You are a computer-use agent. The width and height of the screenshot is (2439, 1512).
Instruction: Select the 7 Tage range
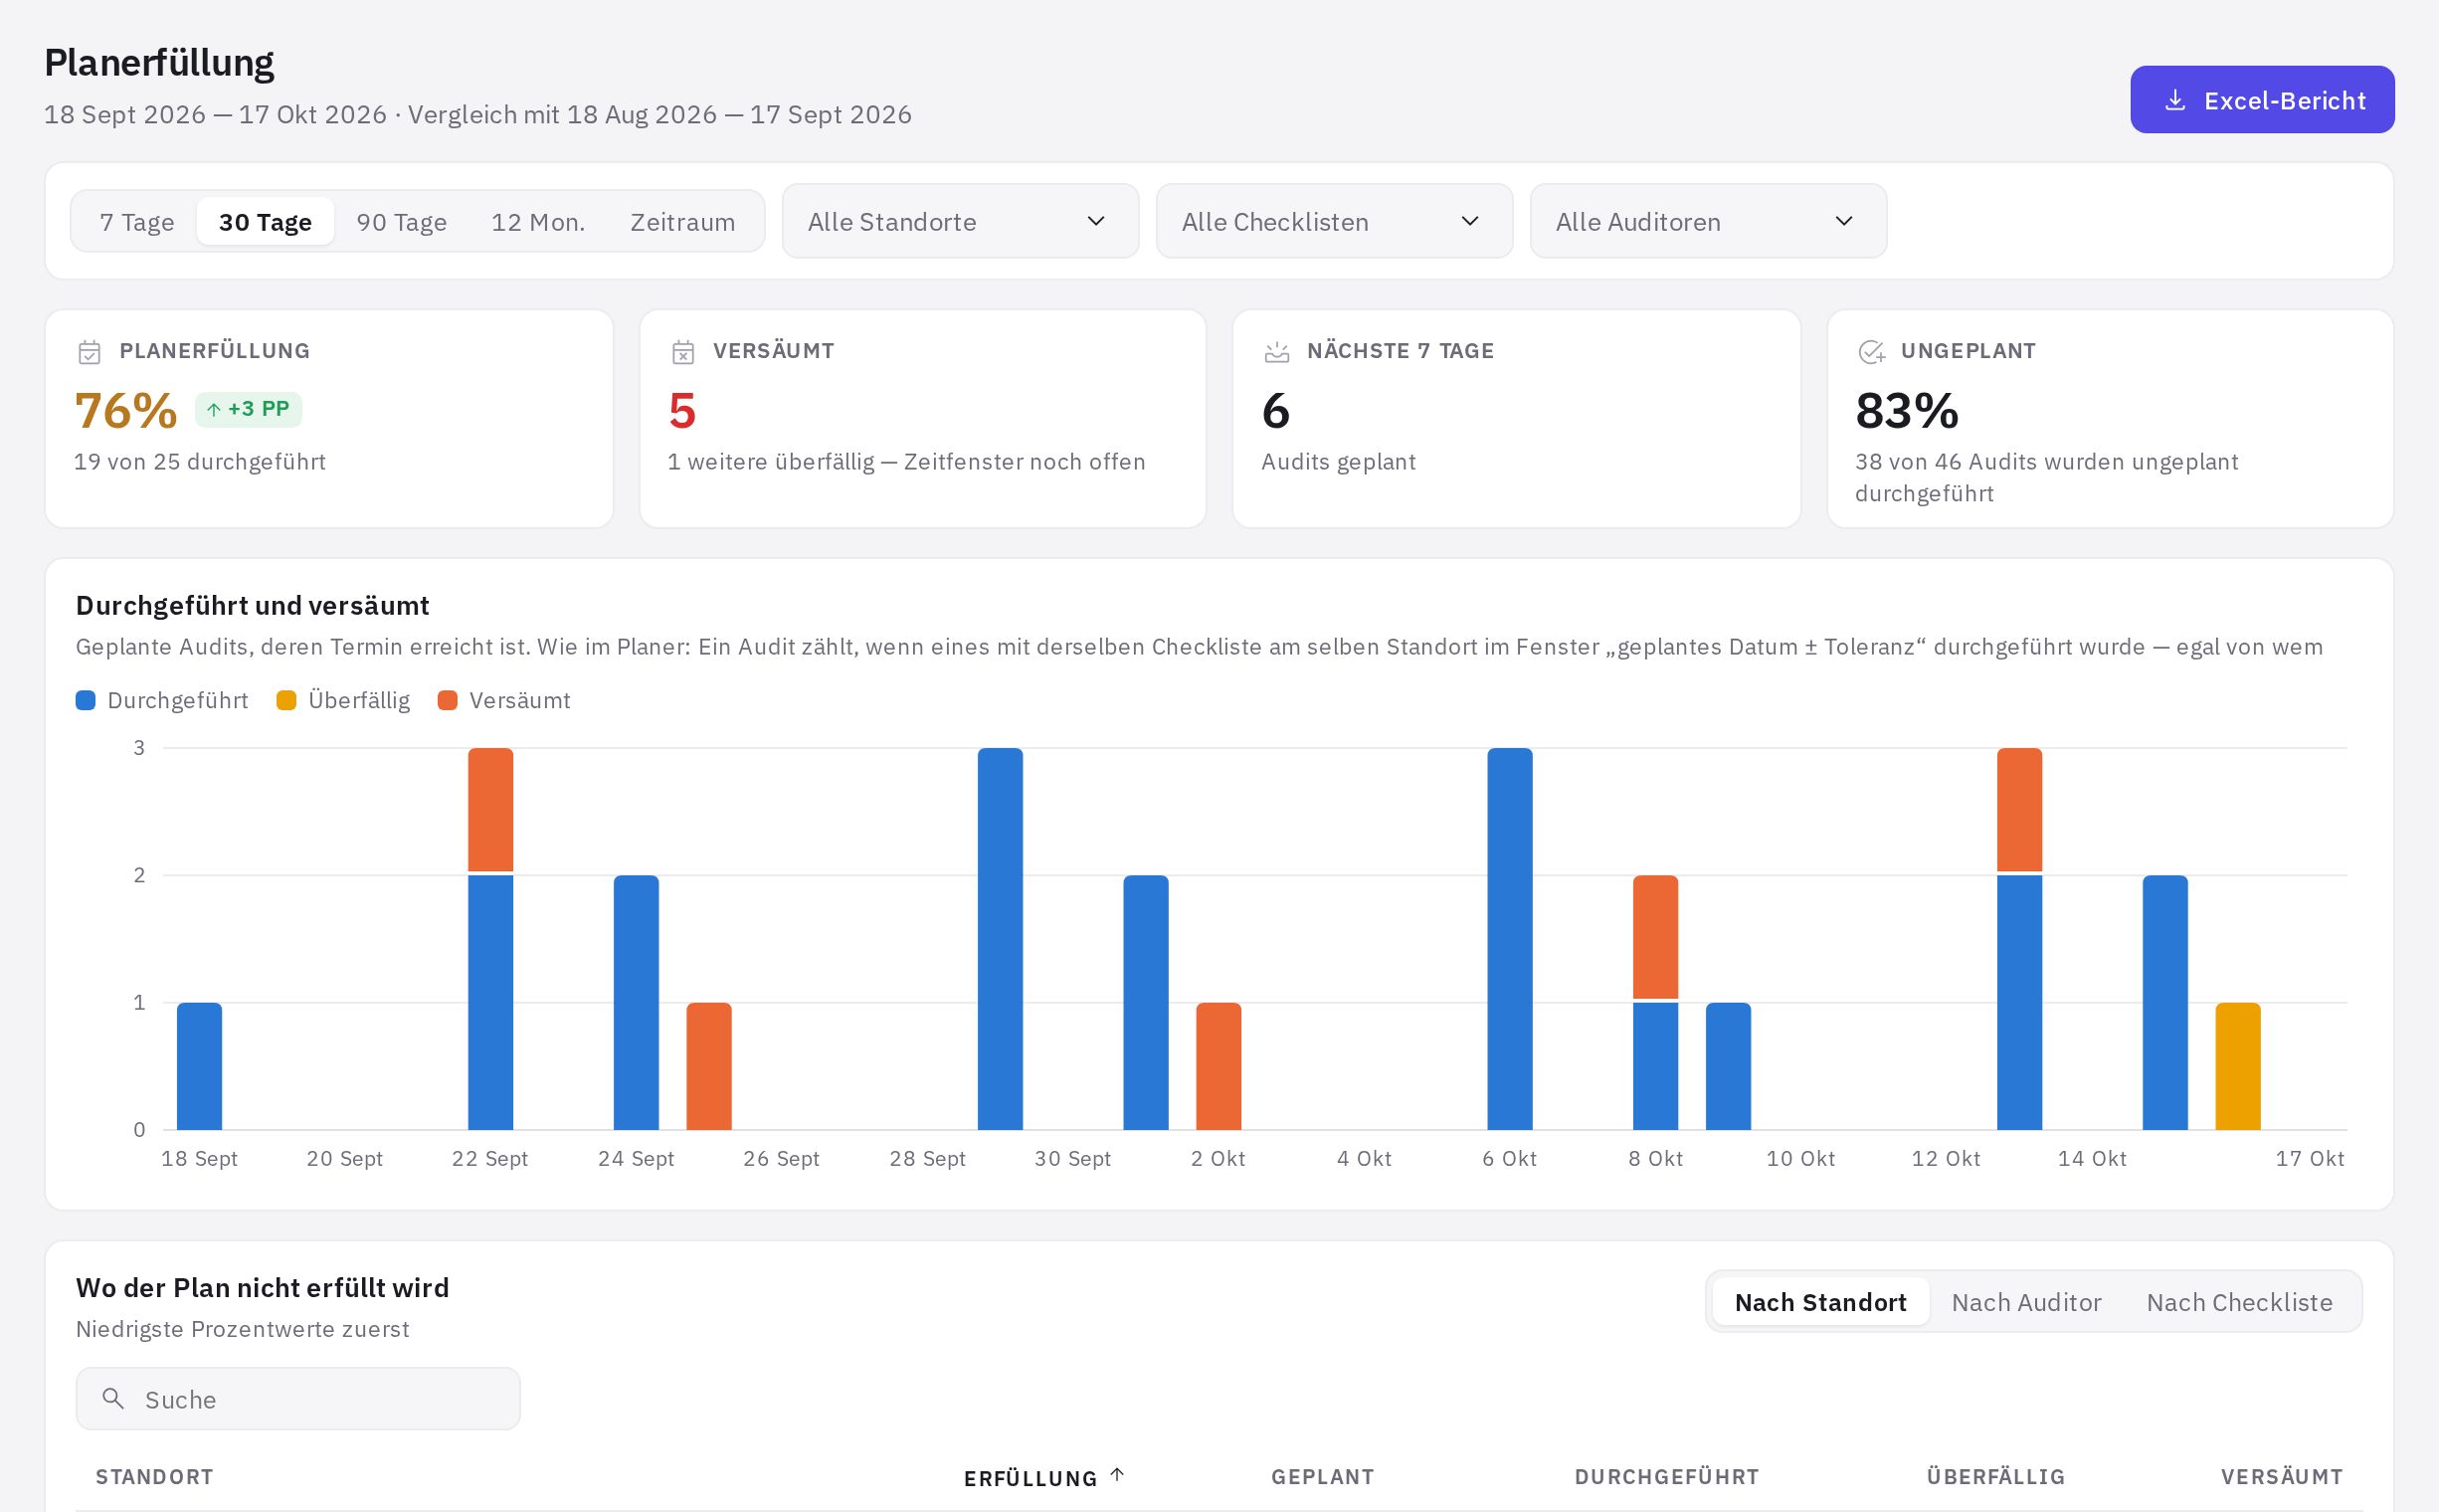click(137, 222)
